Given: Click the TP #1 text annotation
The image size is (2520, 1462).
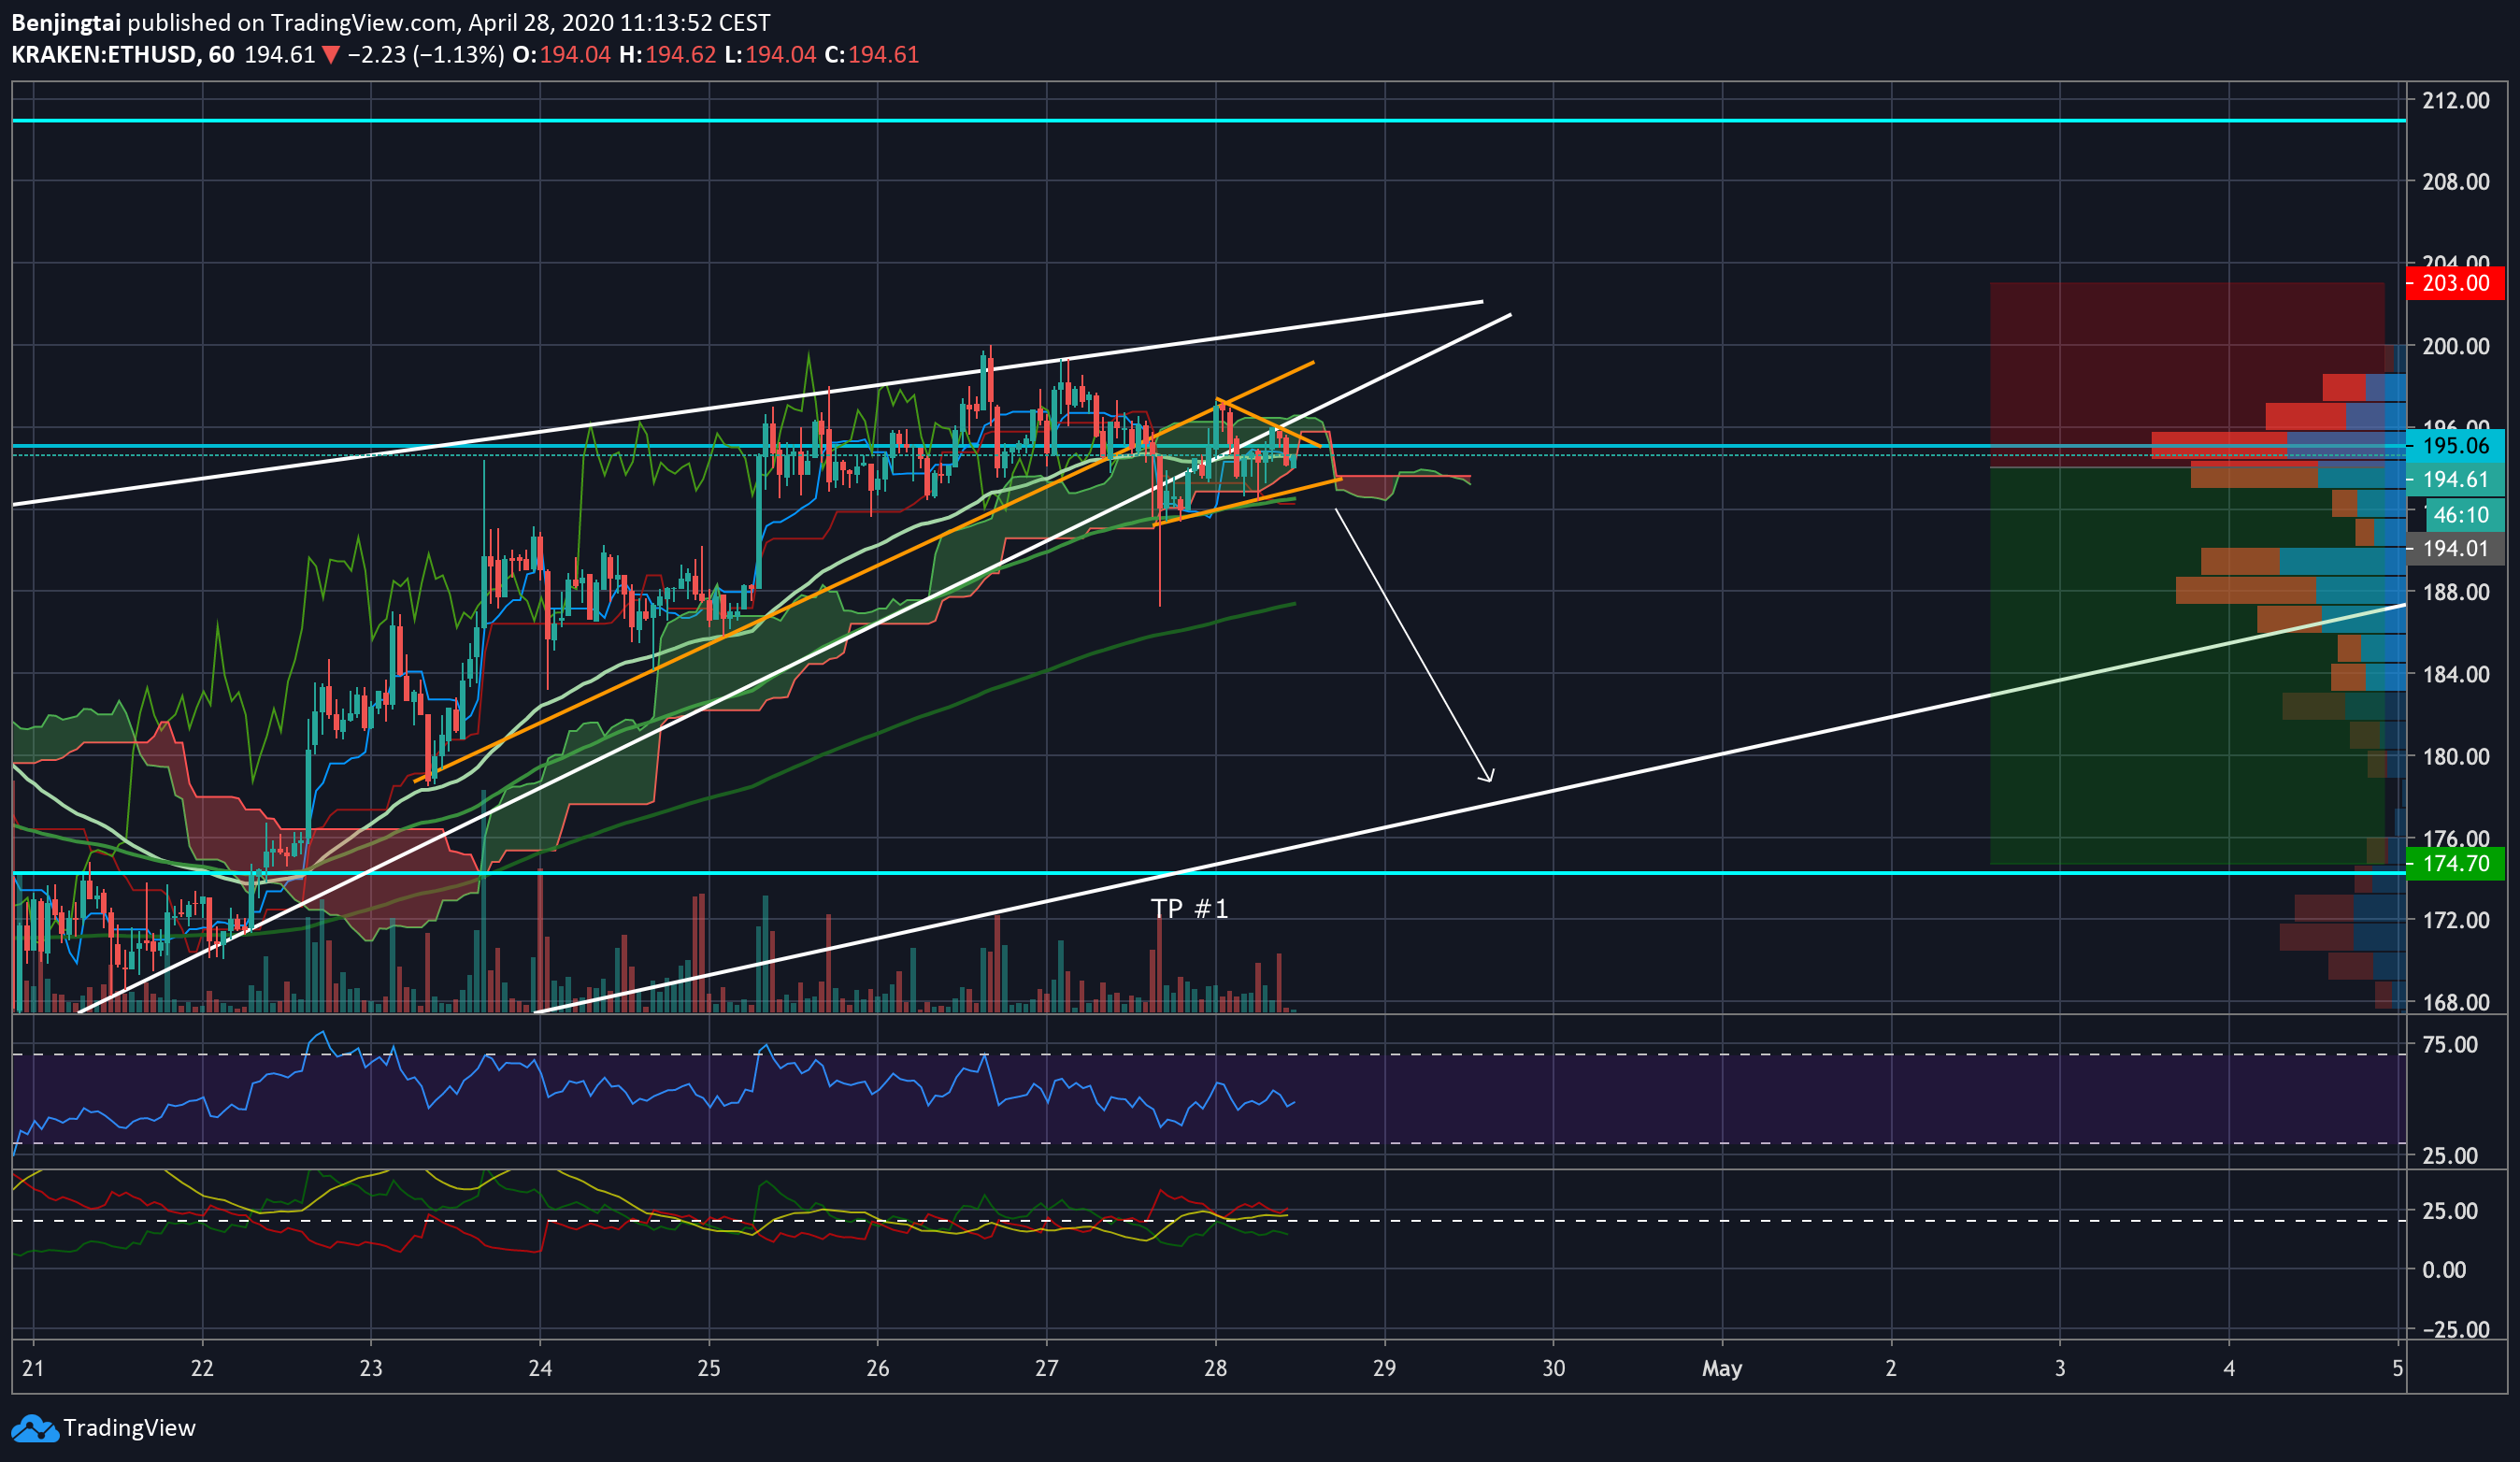Looking at the screenshot, I should click(1189, 908).
